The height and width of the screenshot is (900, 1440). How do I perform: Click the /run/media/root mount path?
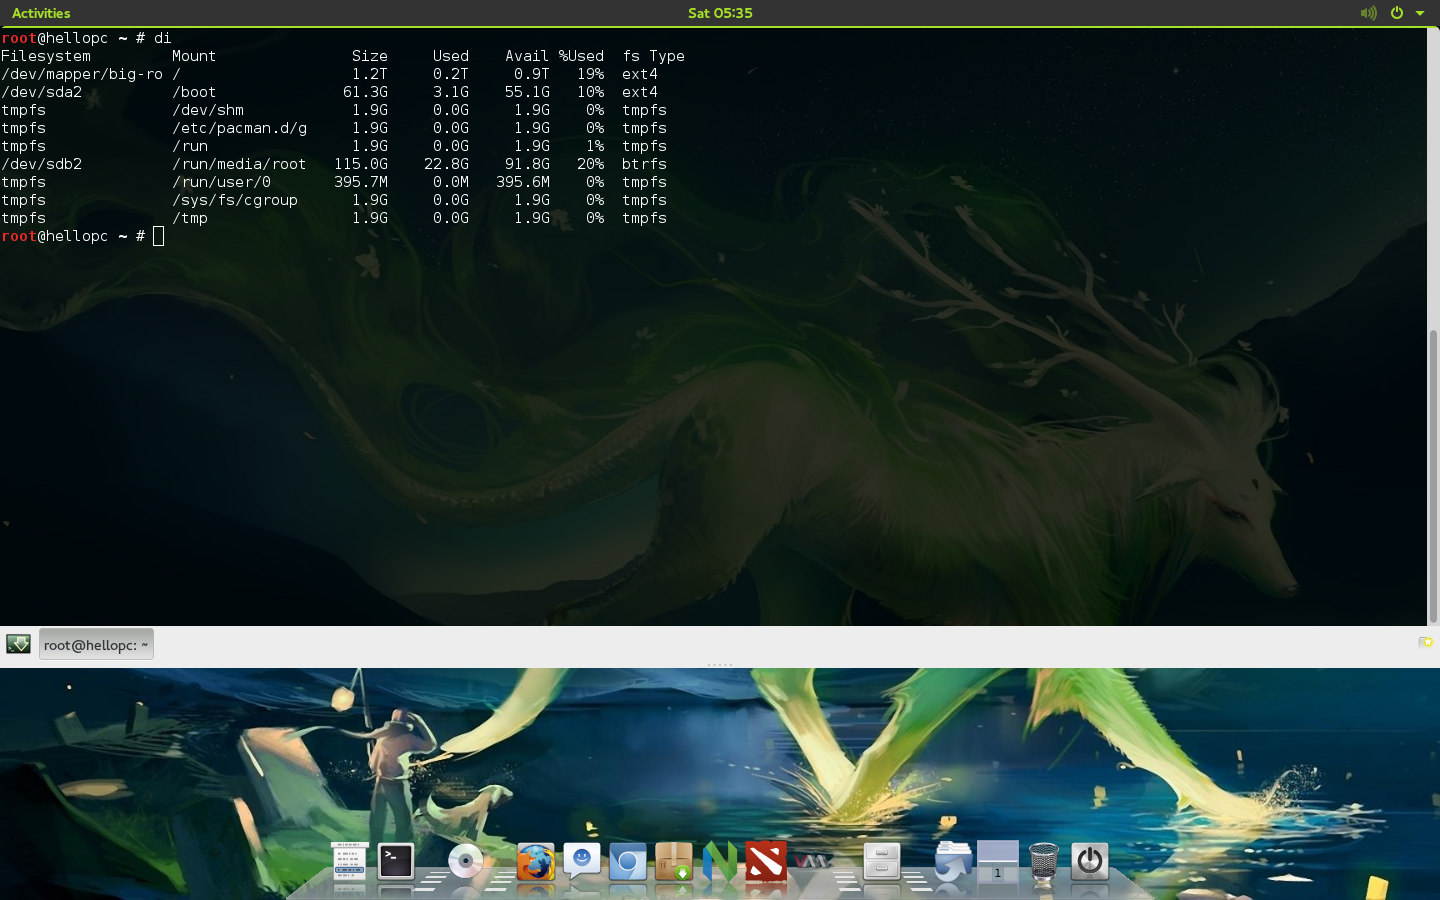tap(240, 164)
